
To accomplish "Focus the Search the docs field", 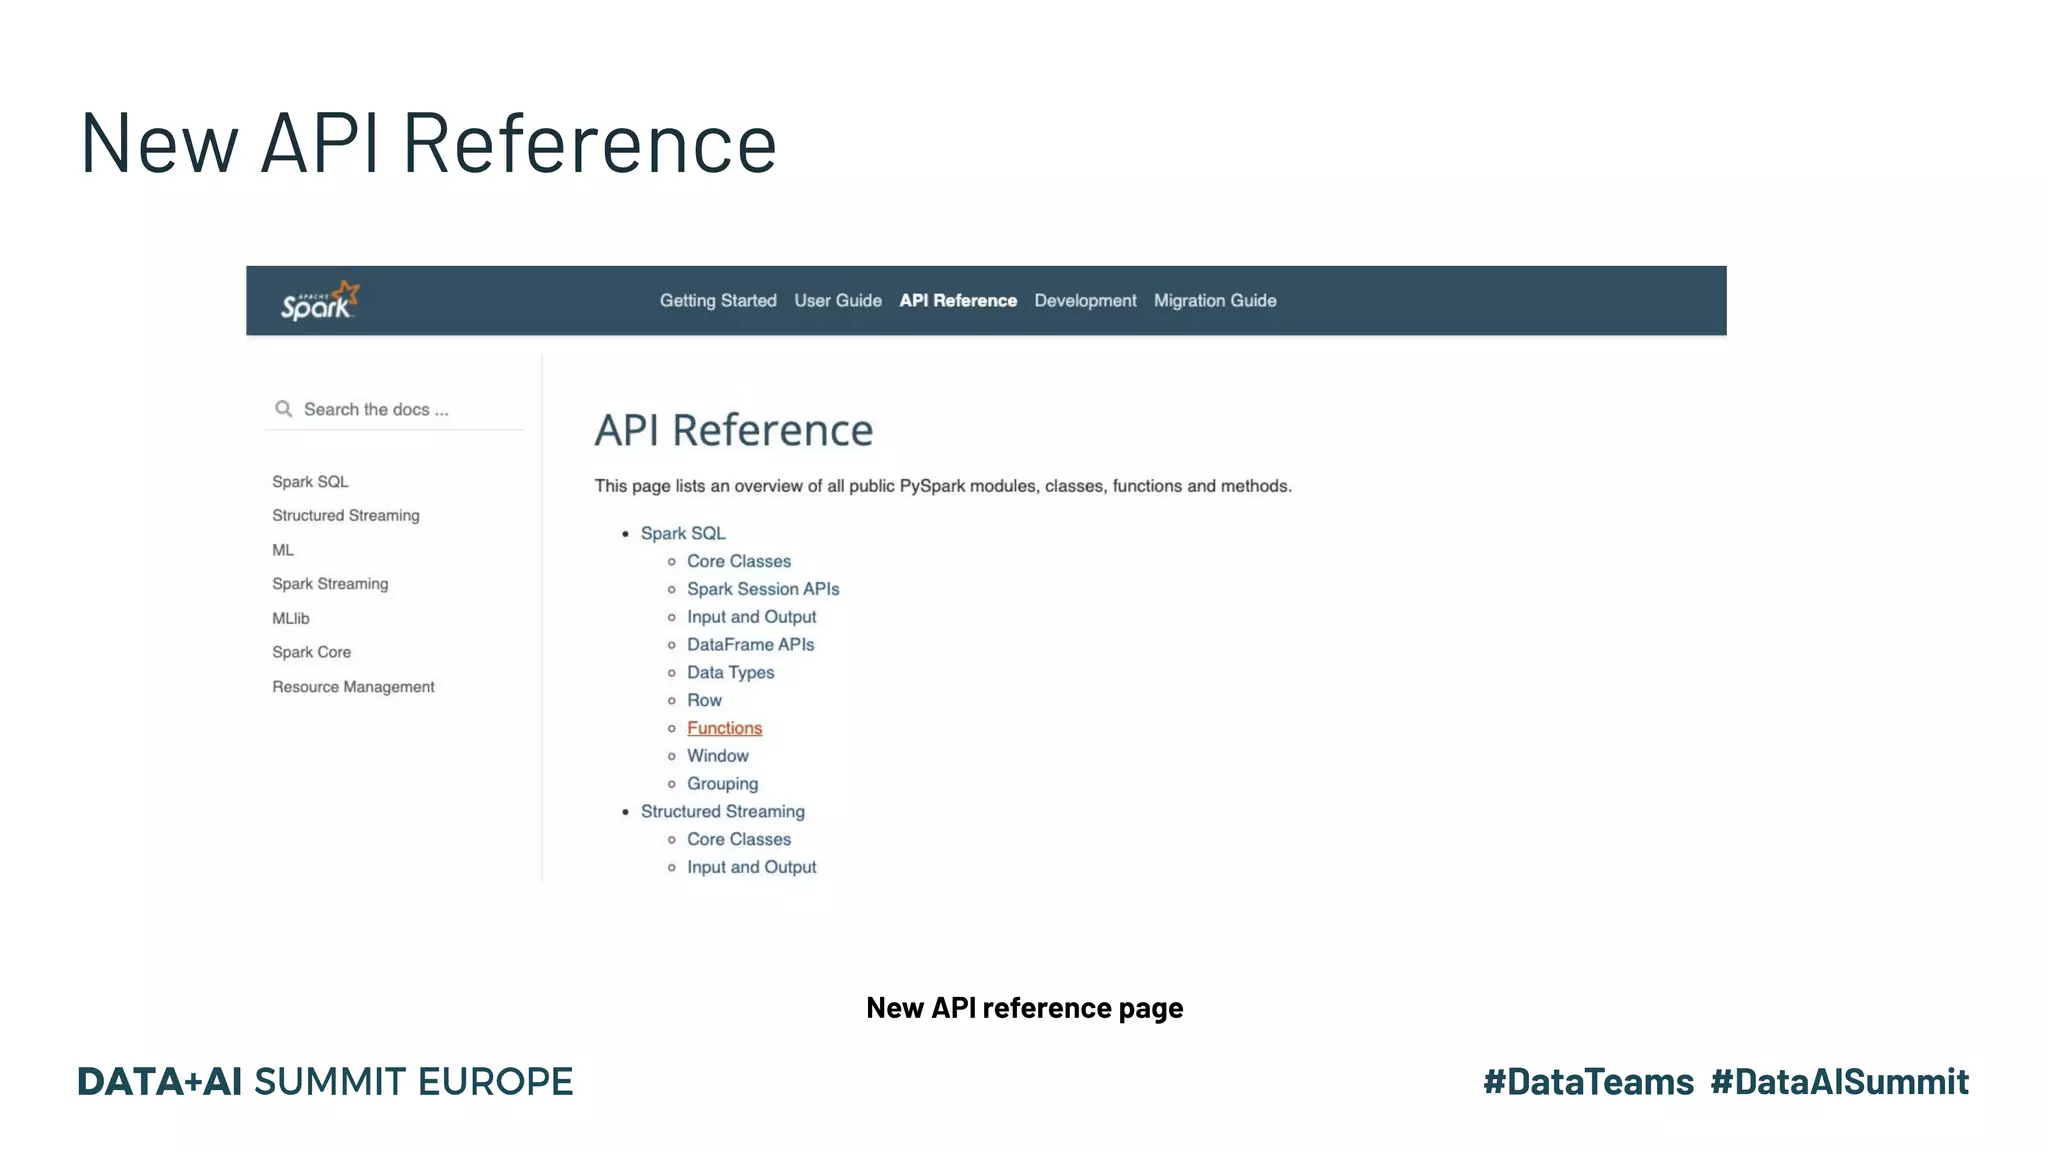I will (x=394, y=409).
